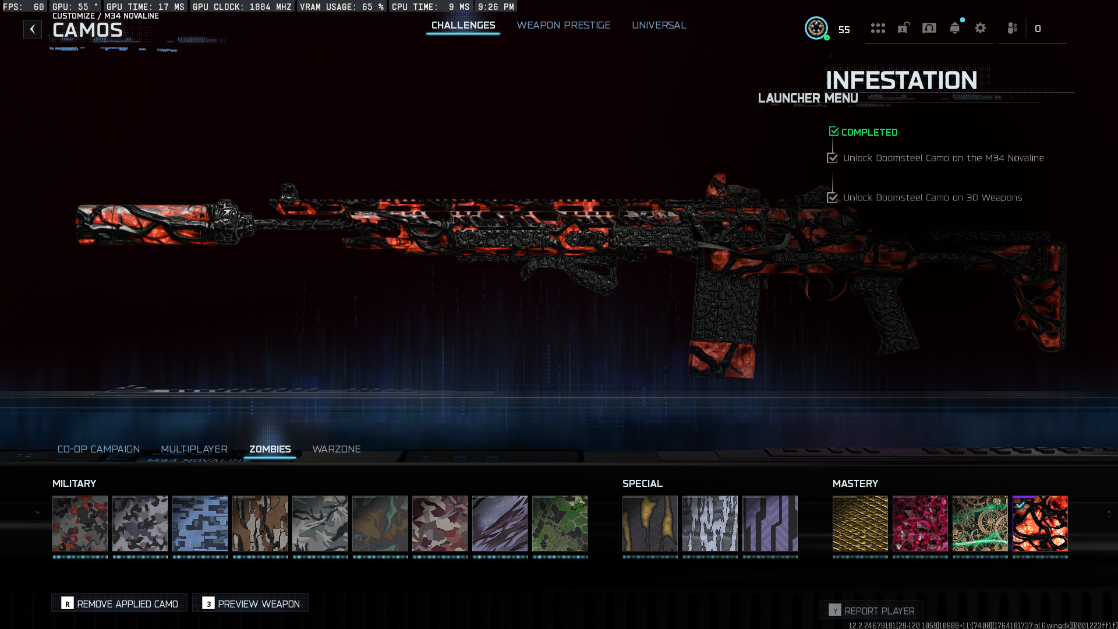Viewport: 1118px width, 629px height.
Task: Click the Completed status checkmark
Action: pyautogui.click(x=834, y=131)
